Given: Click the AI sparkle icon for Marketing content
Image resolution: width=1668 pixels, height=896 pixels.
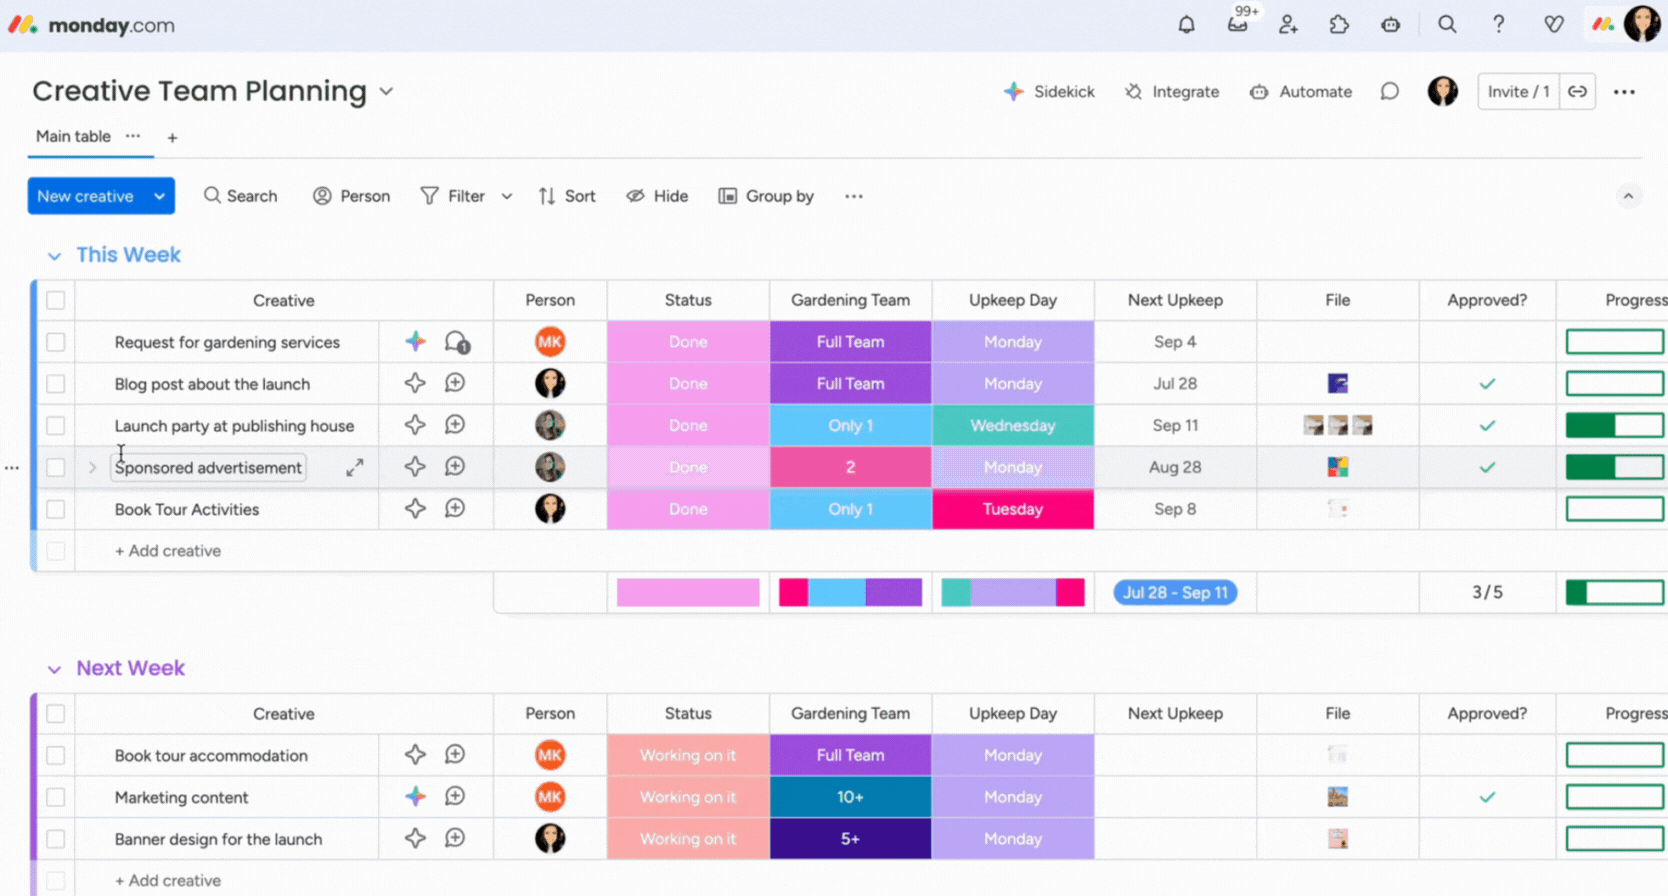Looking at the screenshot, I should 415,797.
